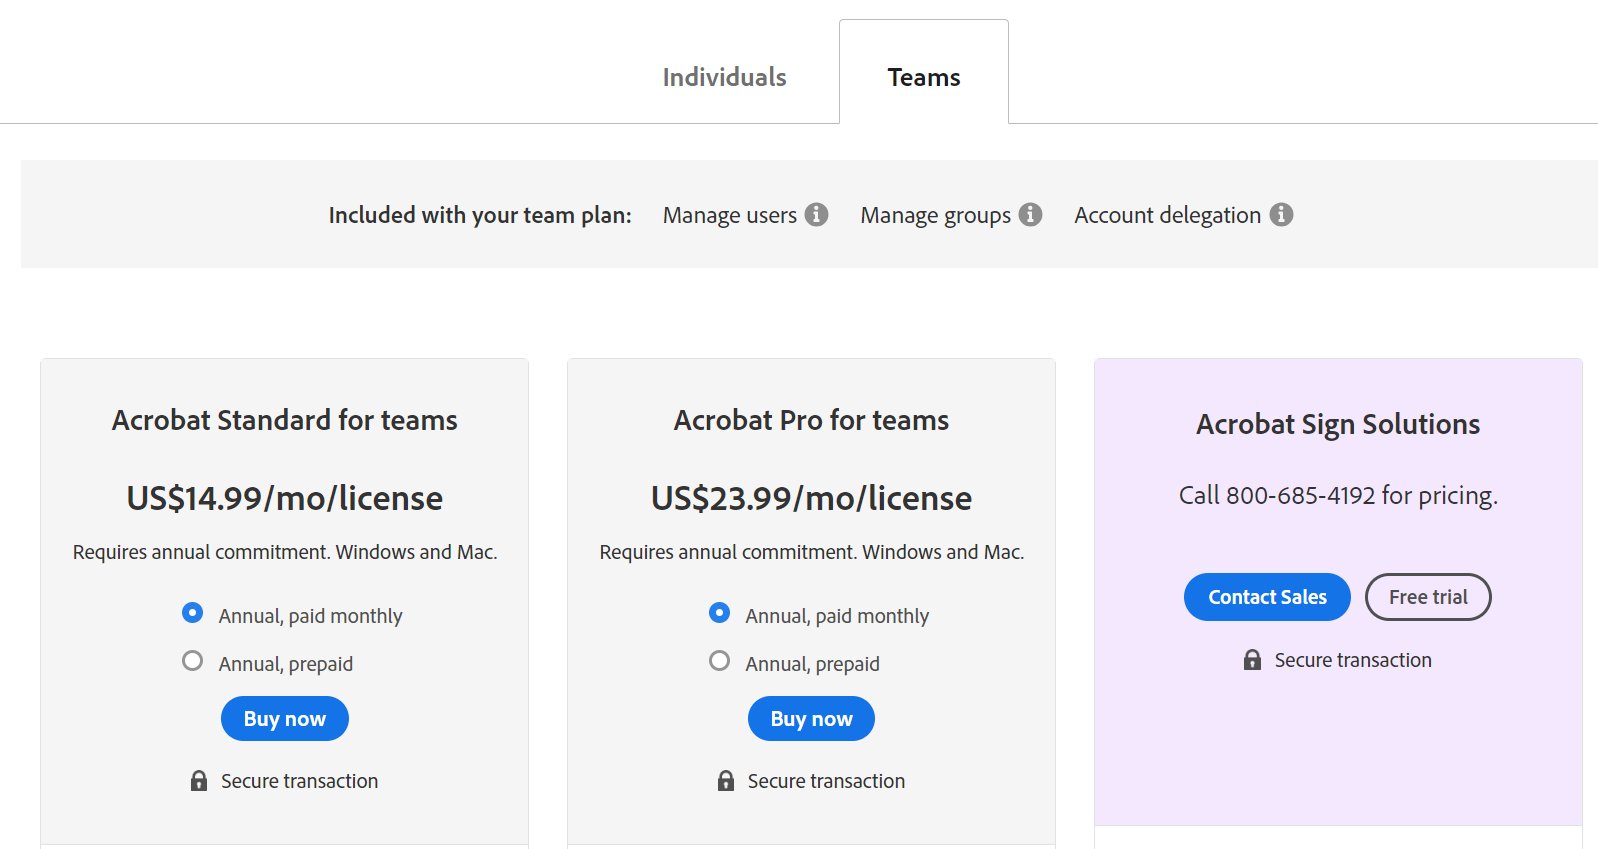Select Annual, paid monthly for Acrobat Standard

(193, 613)
